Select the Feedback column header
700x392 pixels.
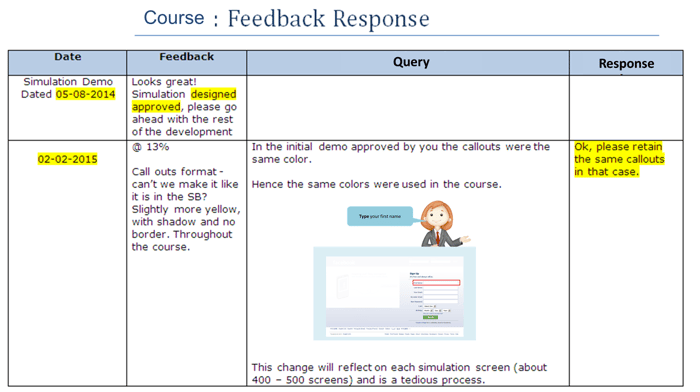pyautogui.click(x=187, y=63)
